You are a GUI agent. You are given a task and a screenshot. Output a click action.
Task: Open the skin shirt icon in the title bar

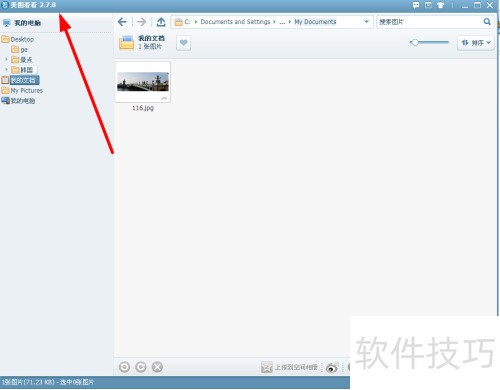440,5
